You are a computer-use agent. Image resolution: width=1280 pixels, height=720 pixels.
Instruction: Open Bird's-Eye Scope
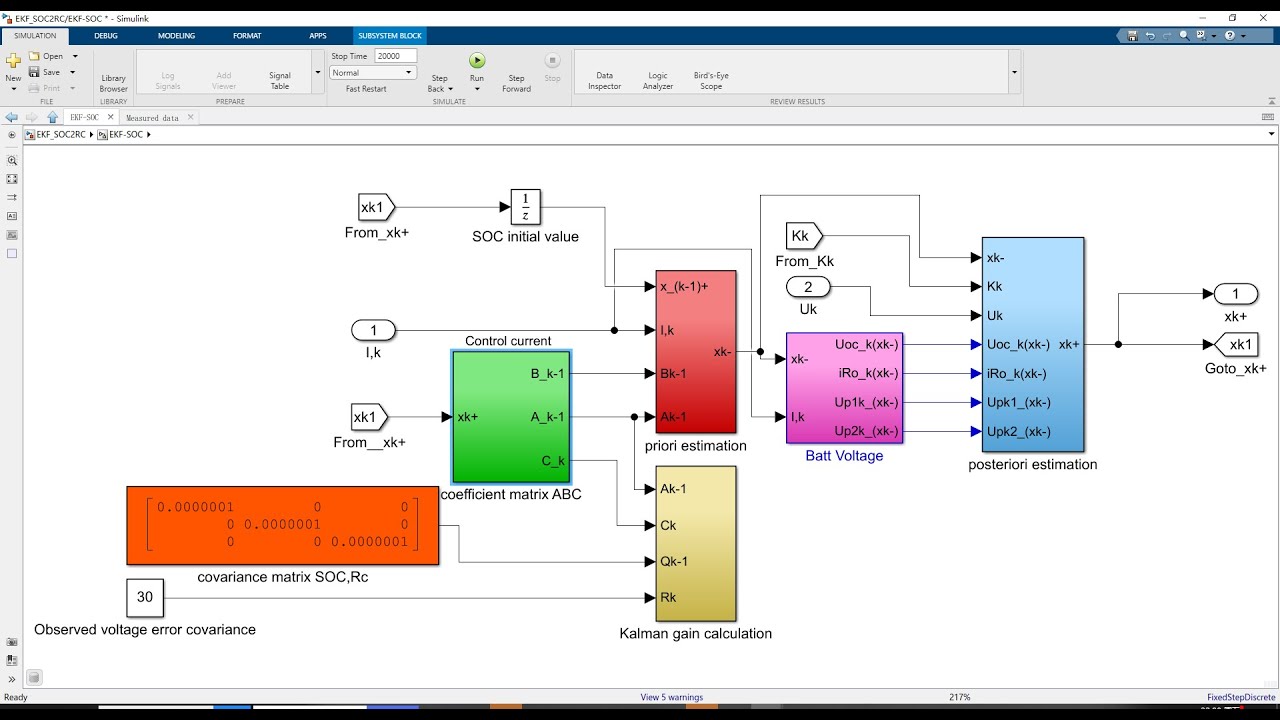click(x=711, y=80)
